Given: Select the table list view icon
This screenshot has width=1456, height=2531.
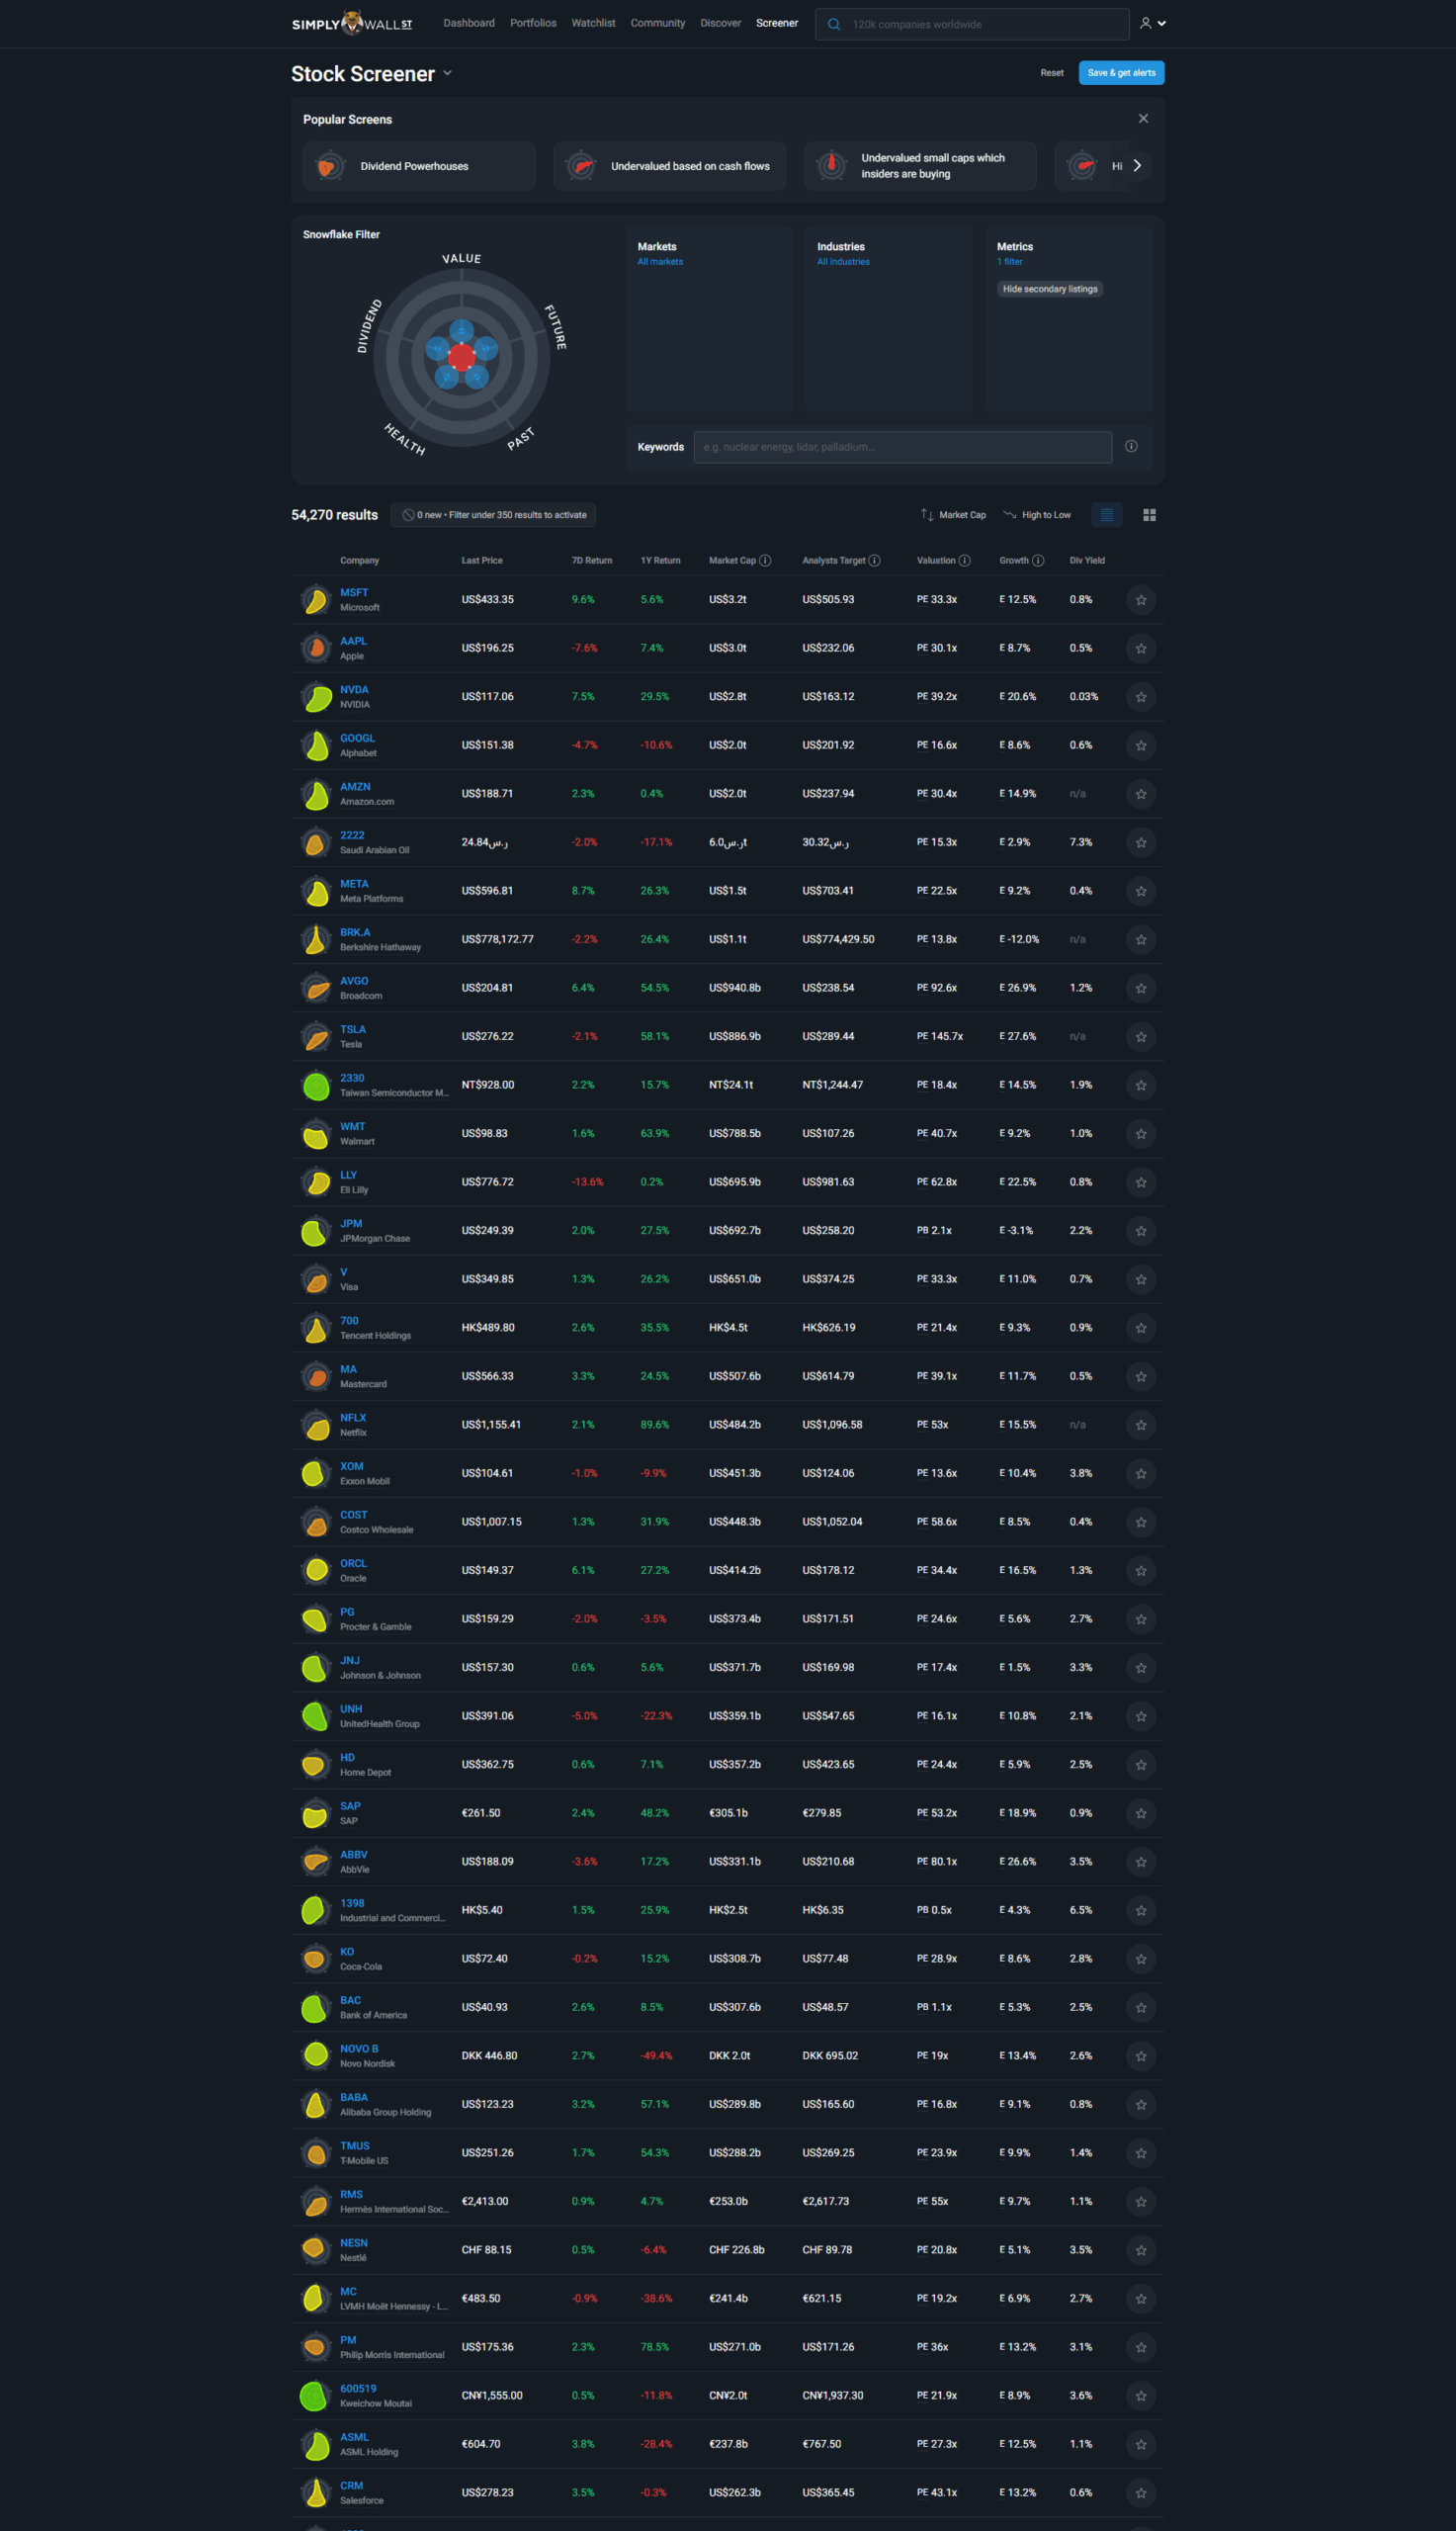Looking at the screenshot, I should 1106,515.
